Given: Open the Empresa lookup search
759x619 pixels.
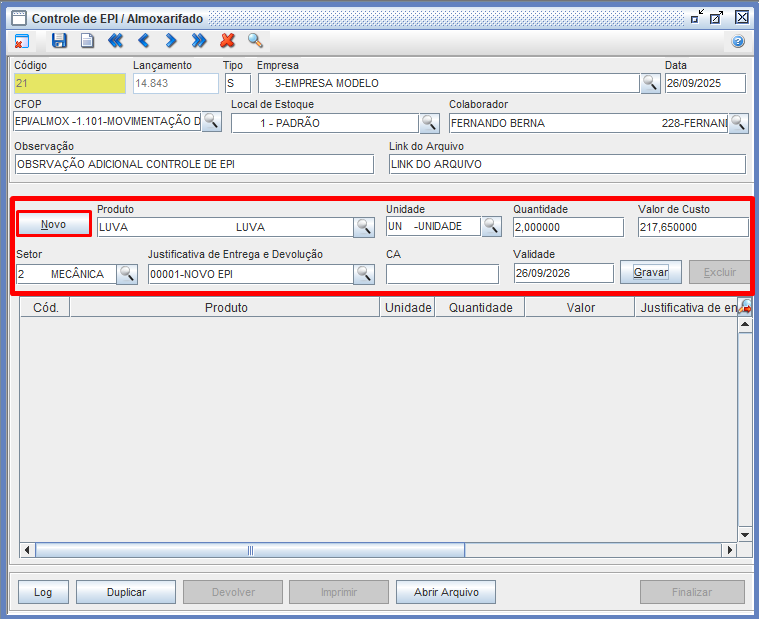Looking at the screenshot, I should (651, 83).
